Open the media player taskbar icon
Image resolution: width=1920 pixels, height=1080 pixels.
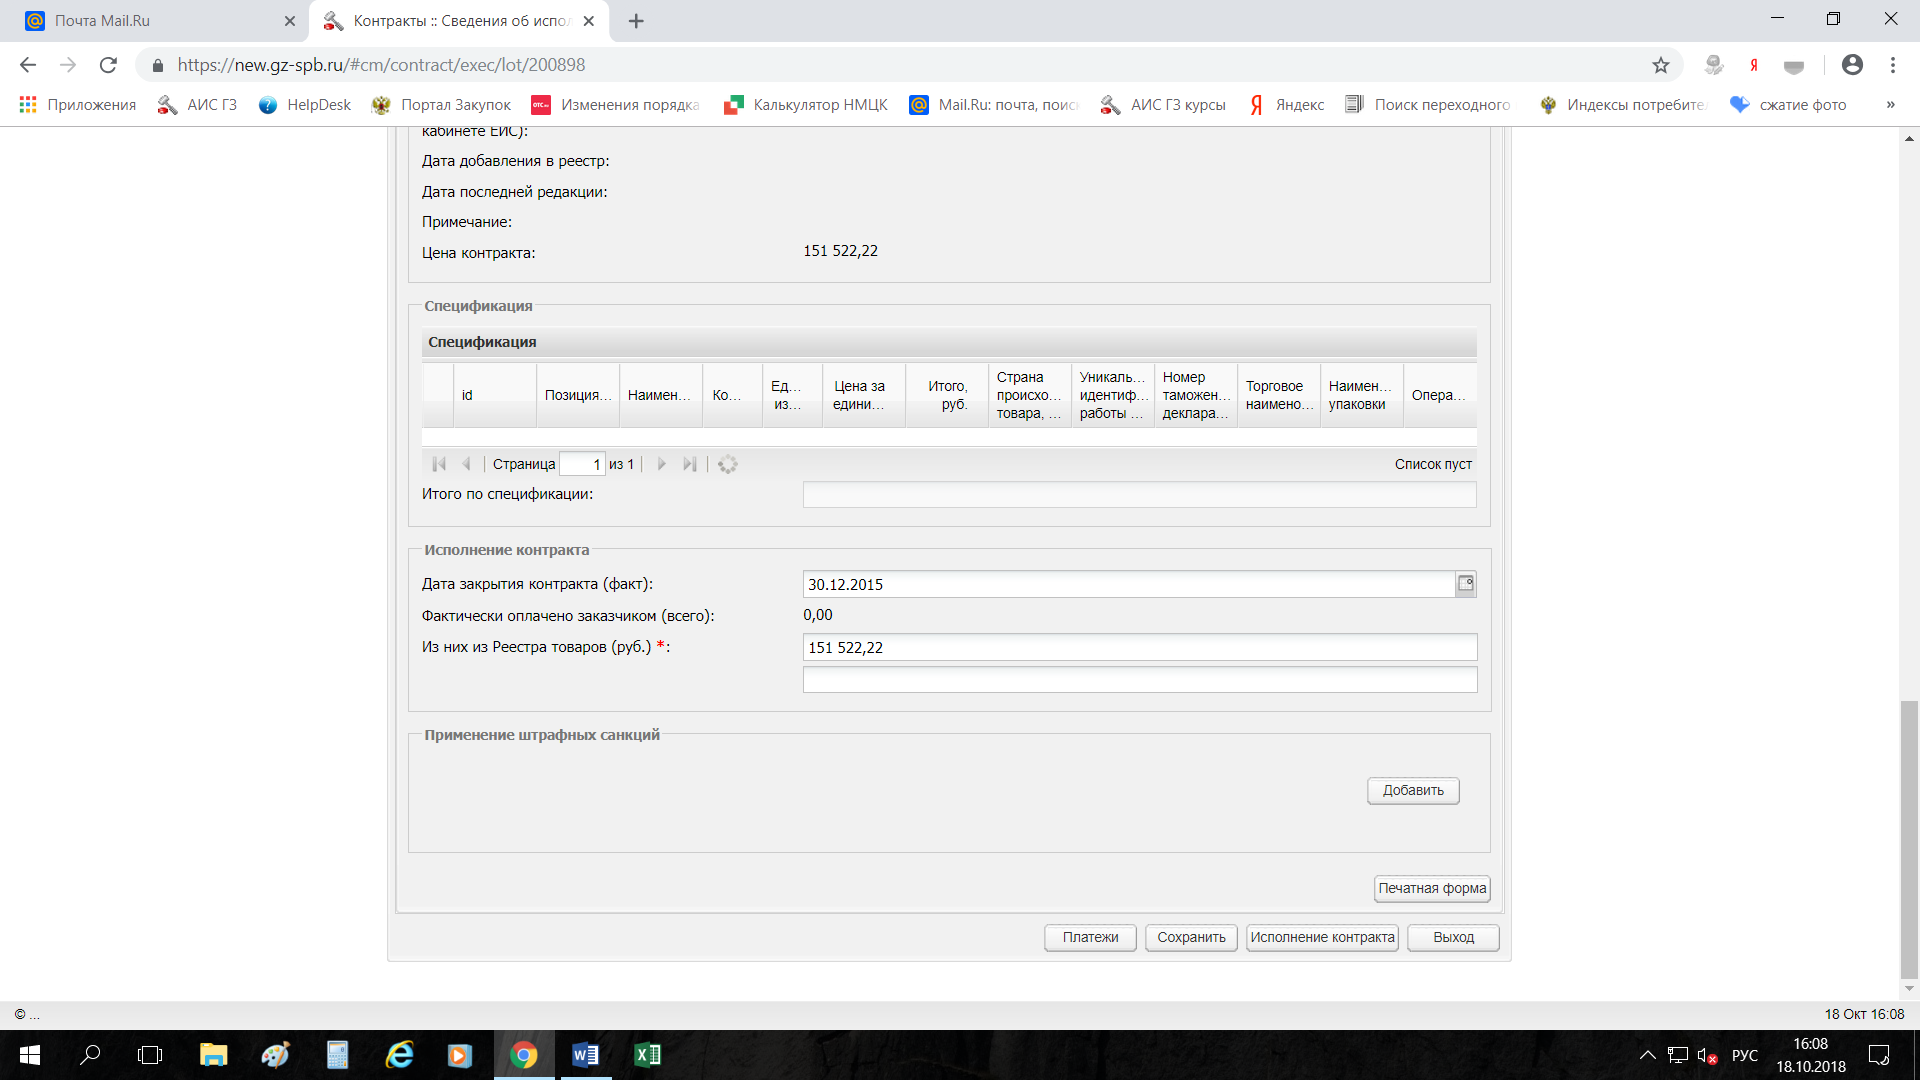pyautogui.click(x=459, y=1055)
